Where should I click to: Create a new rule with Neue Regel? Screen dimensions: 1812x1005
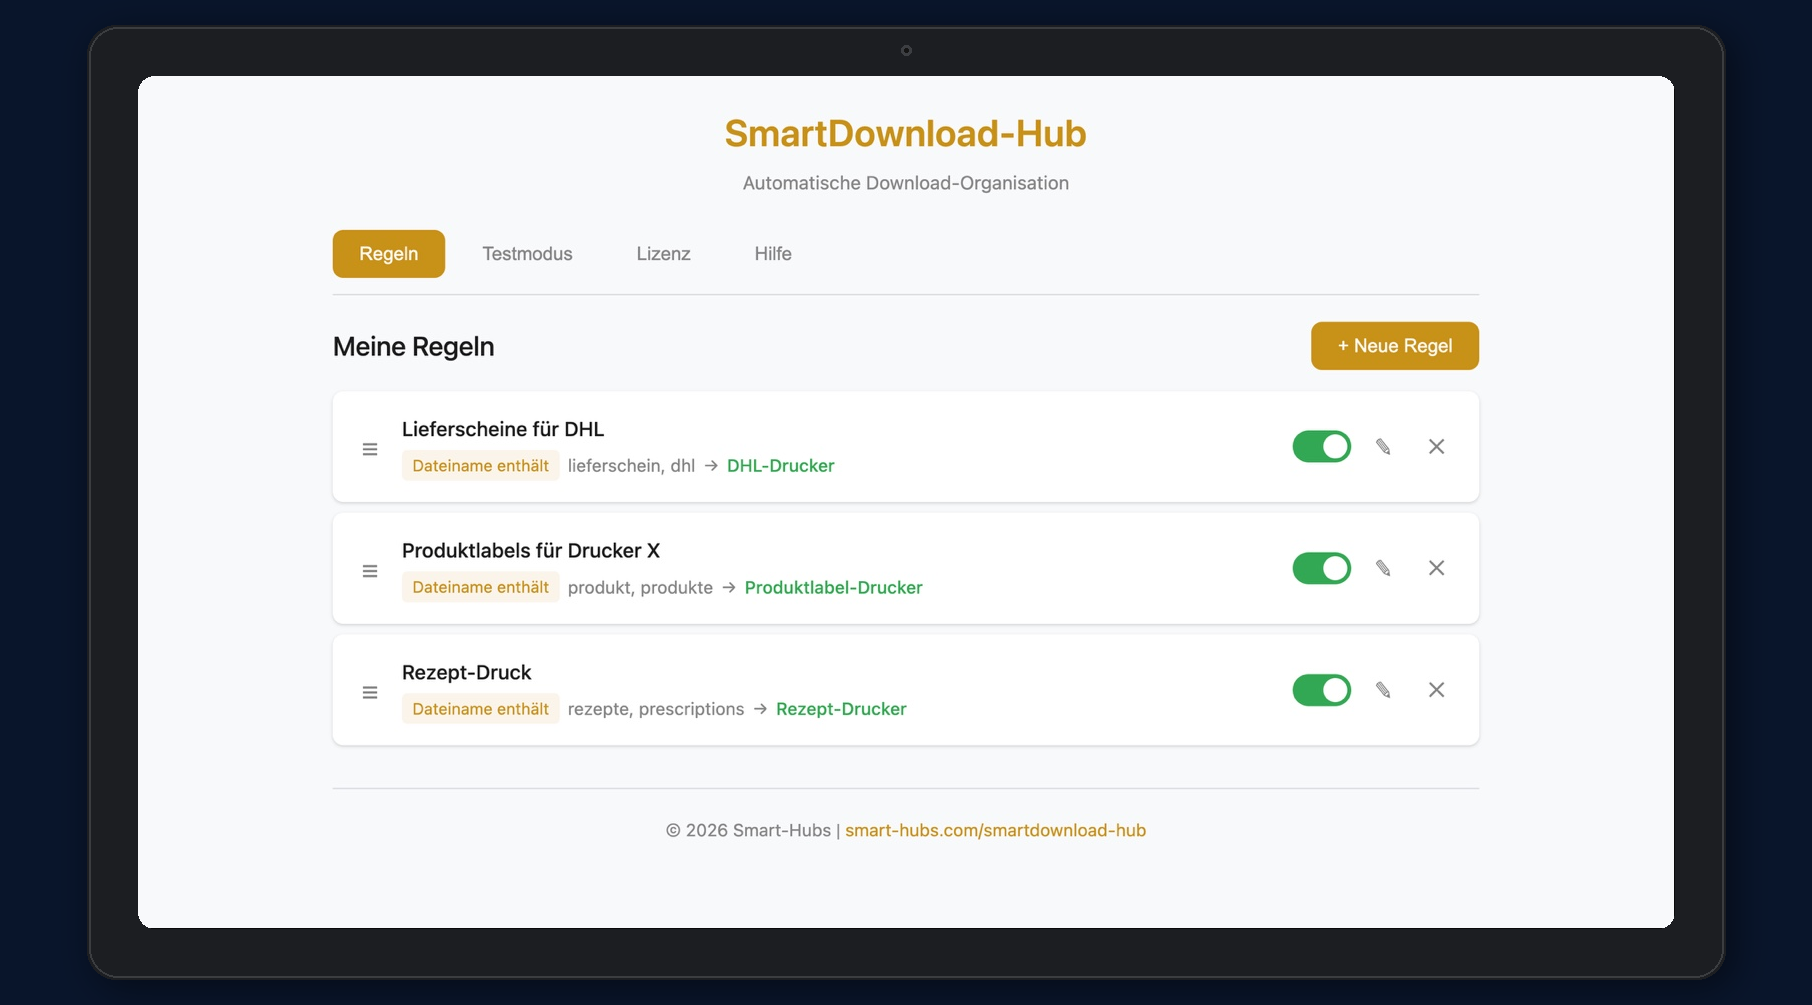1394,346
